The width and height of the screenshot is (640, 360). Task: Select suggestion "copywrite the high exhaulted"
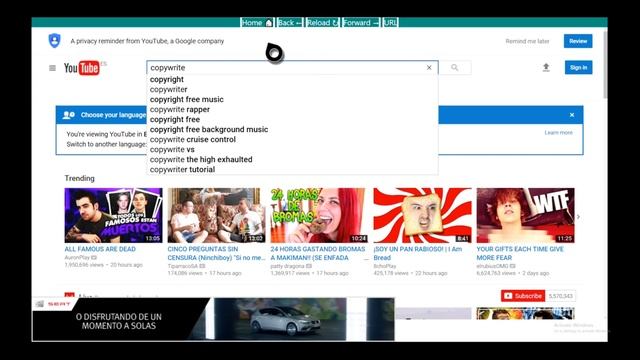click(292, 159)
